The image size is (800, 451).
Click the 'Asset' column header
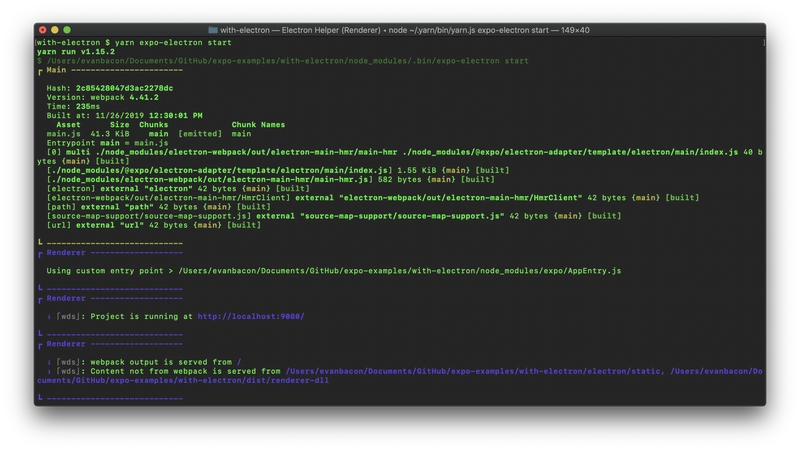(68, 124)
